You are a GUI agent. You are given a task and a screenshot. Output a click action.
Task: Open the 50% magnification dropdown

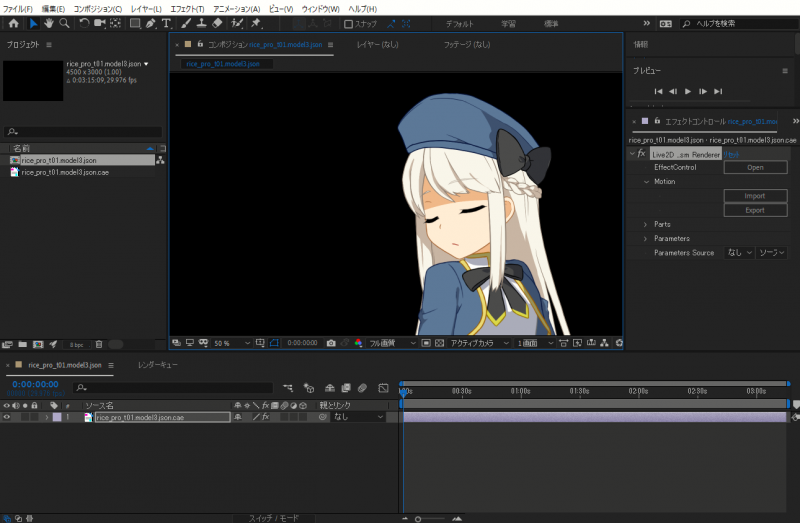point(229,343)
